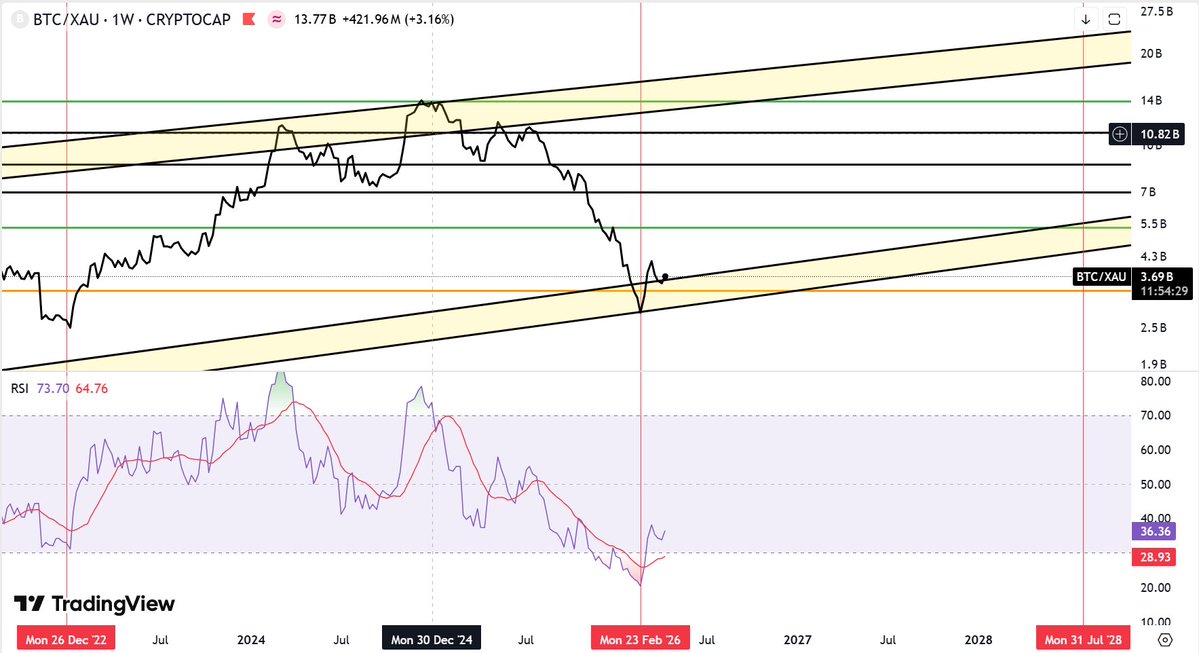The image size is (1199, 653).
Task: Click the 20.00 RSI axis label
Action: (1155, 587)
